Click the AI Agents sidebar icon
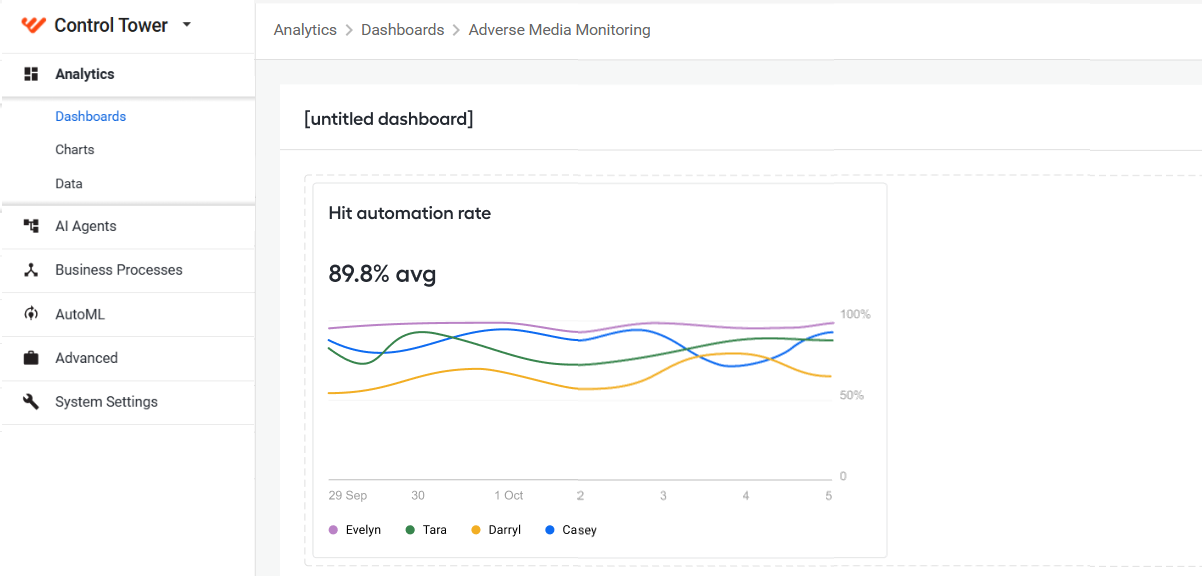The height and width of the screenshot is (576, 1202). [x=31, y=226]
